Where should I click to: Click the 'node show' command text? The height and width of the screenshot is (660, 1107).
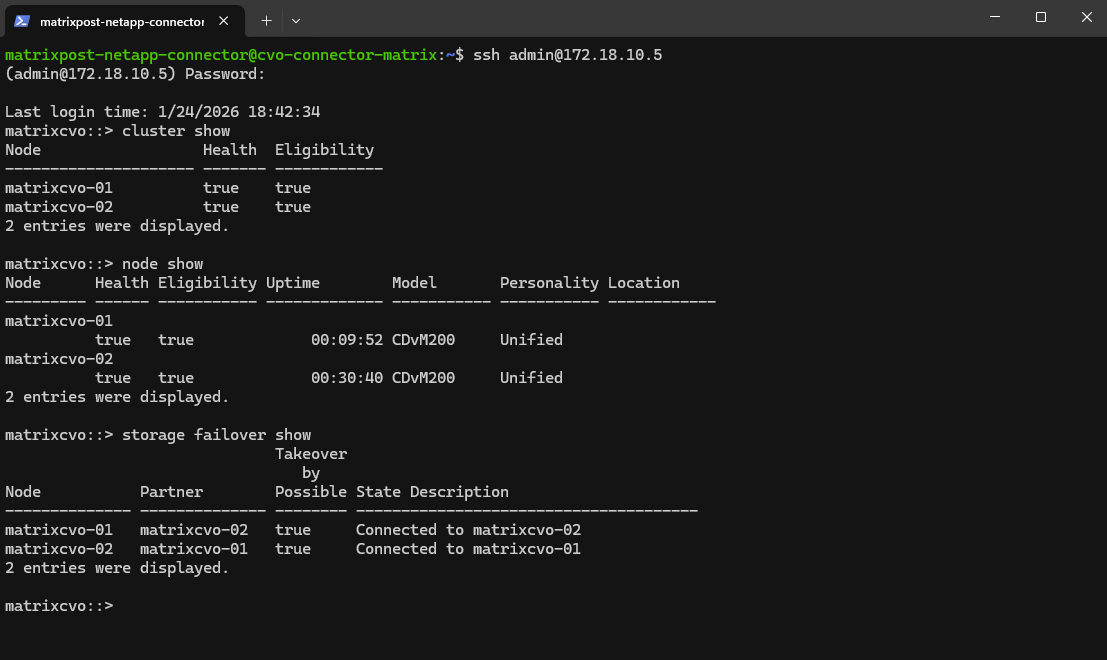pos(162,264)
